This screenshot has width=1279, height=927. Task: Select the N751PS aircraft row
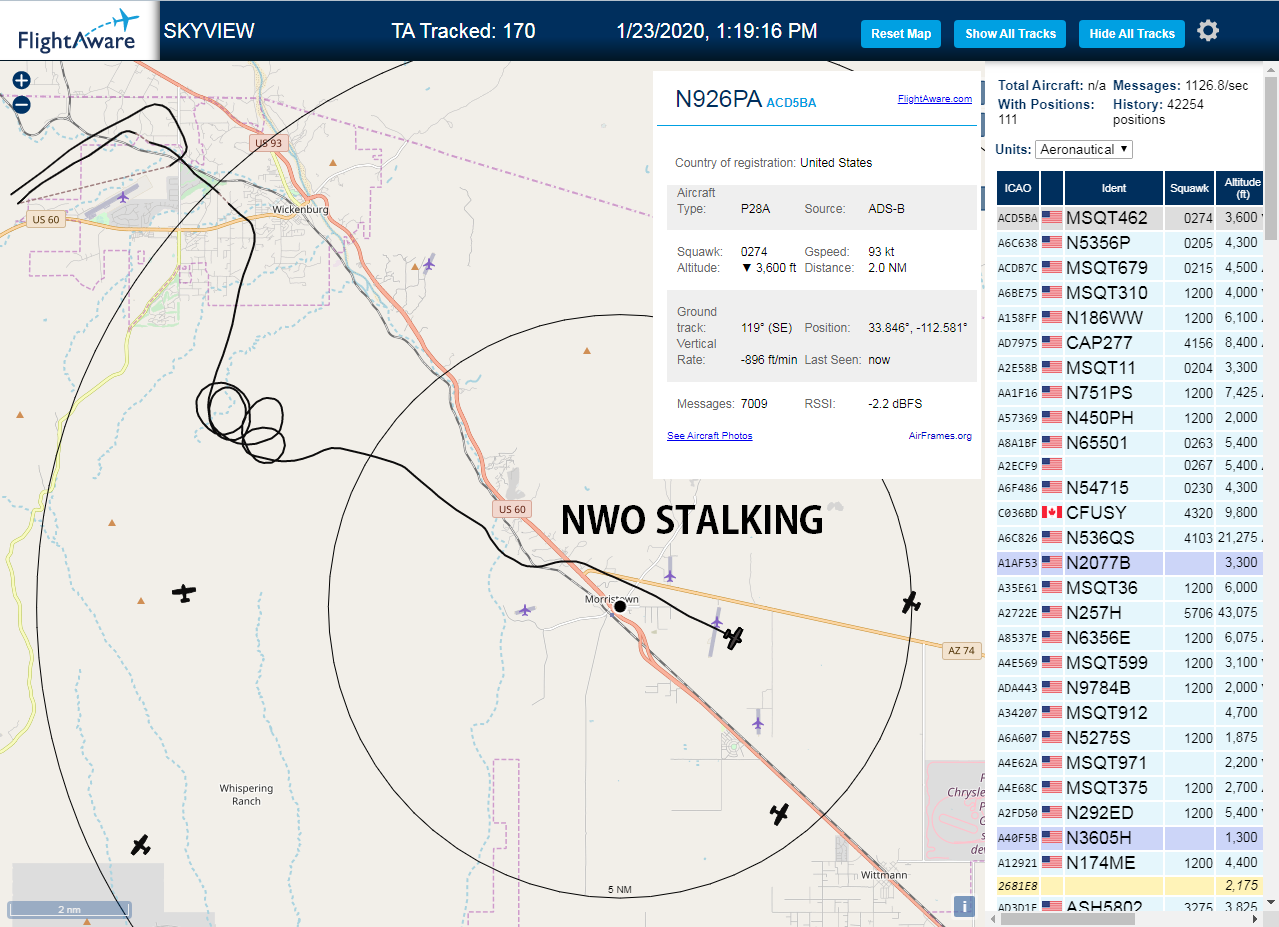[1131, 392]
